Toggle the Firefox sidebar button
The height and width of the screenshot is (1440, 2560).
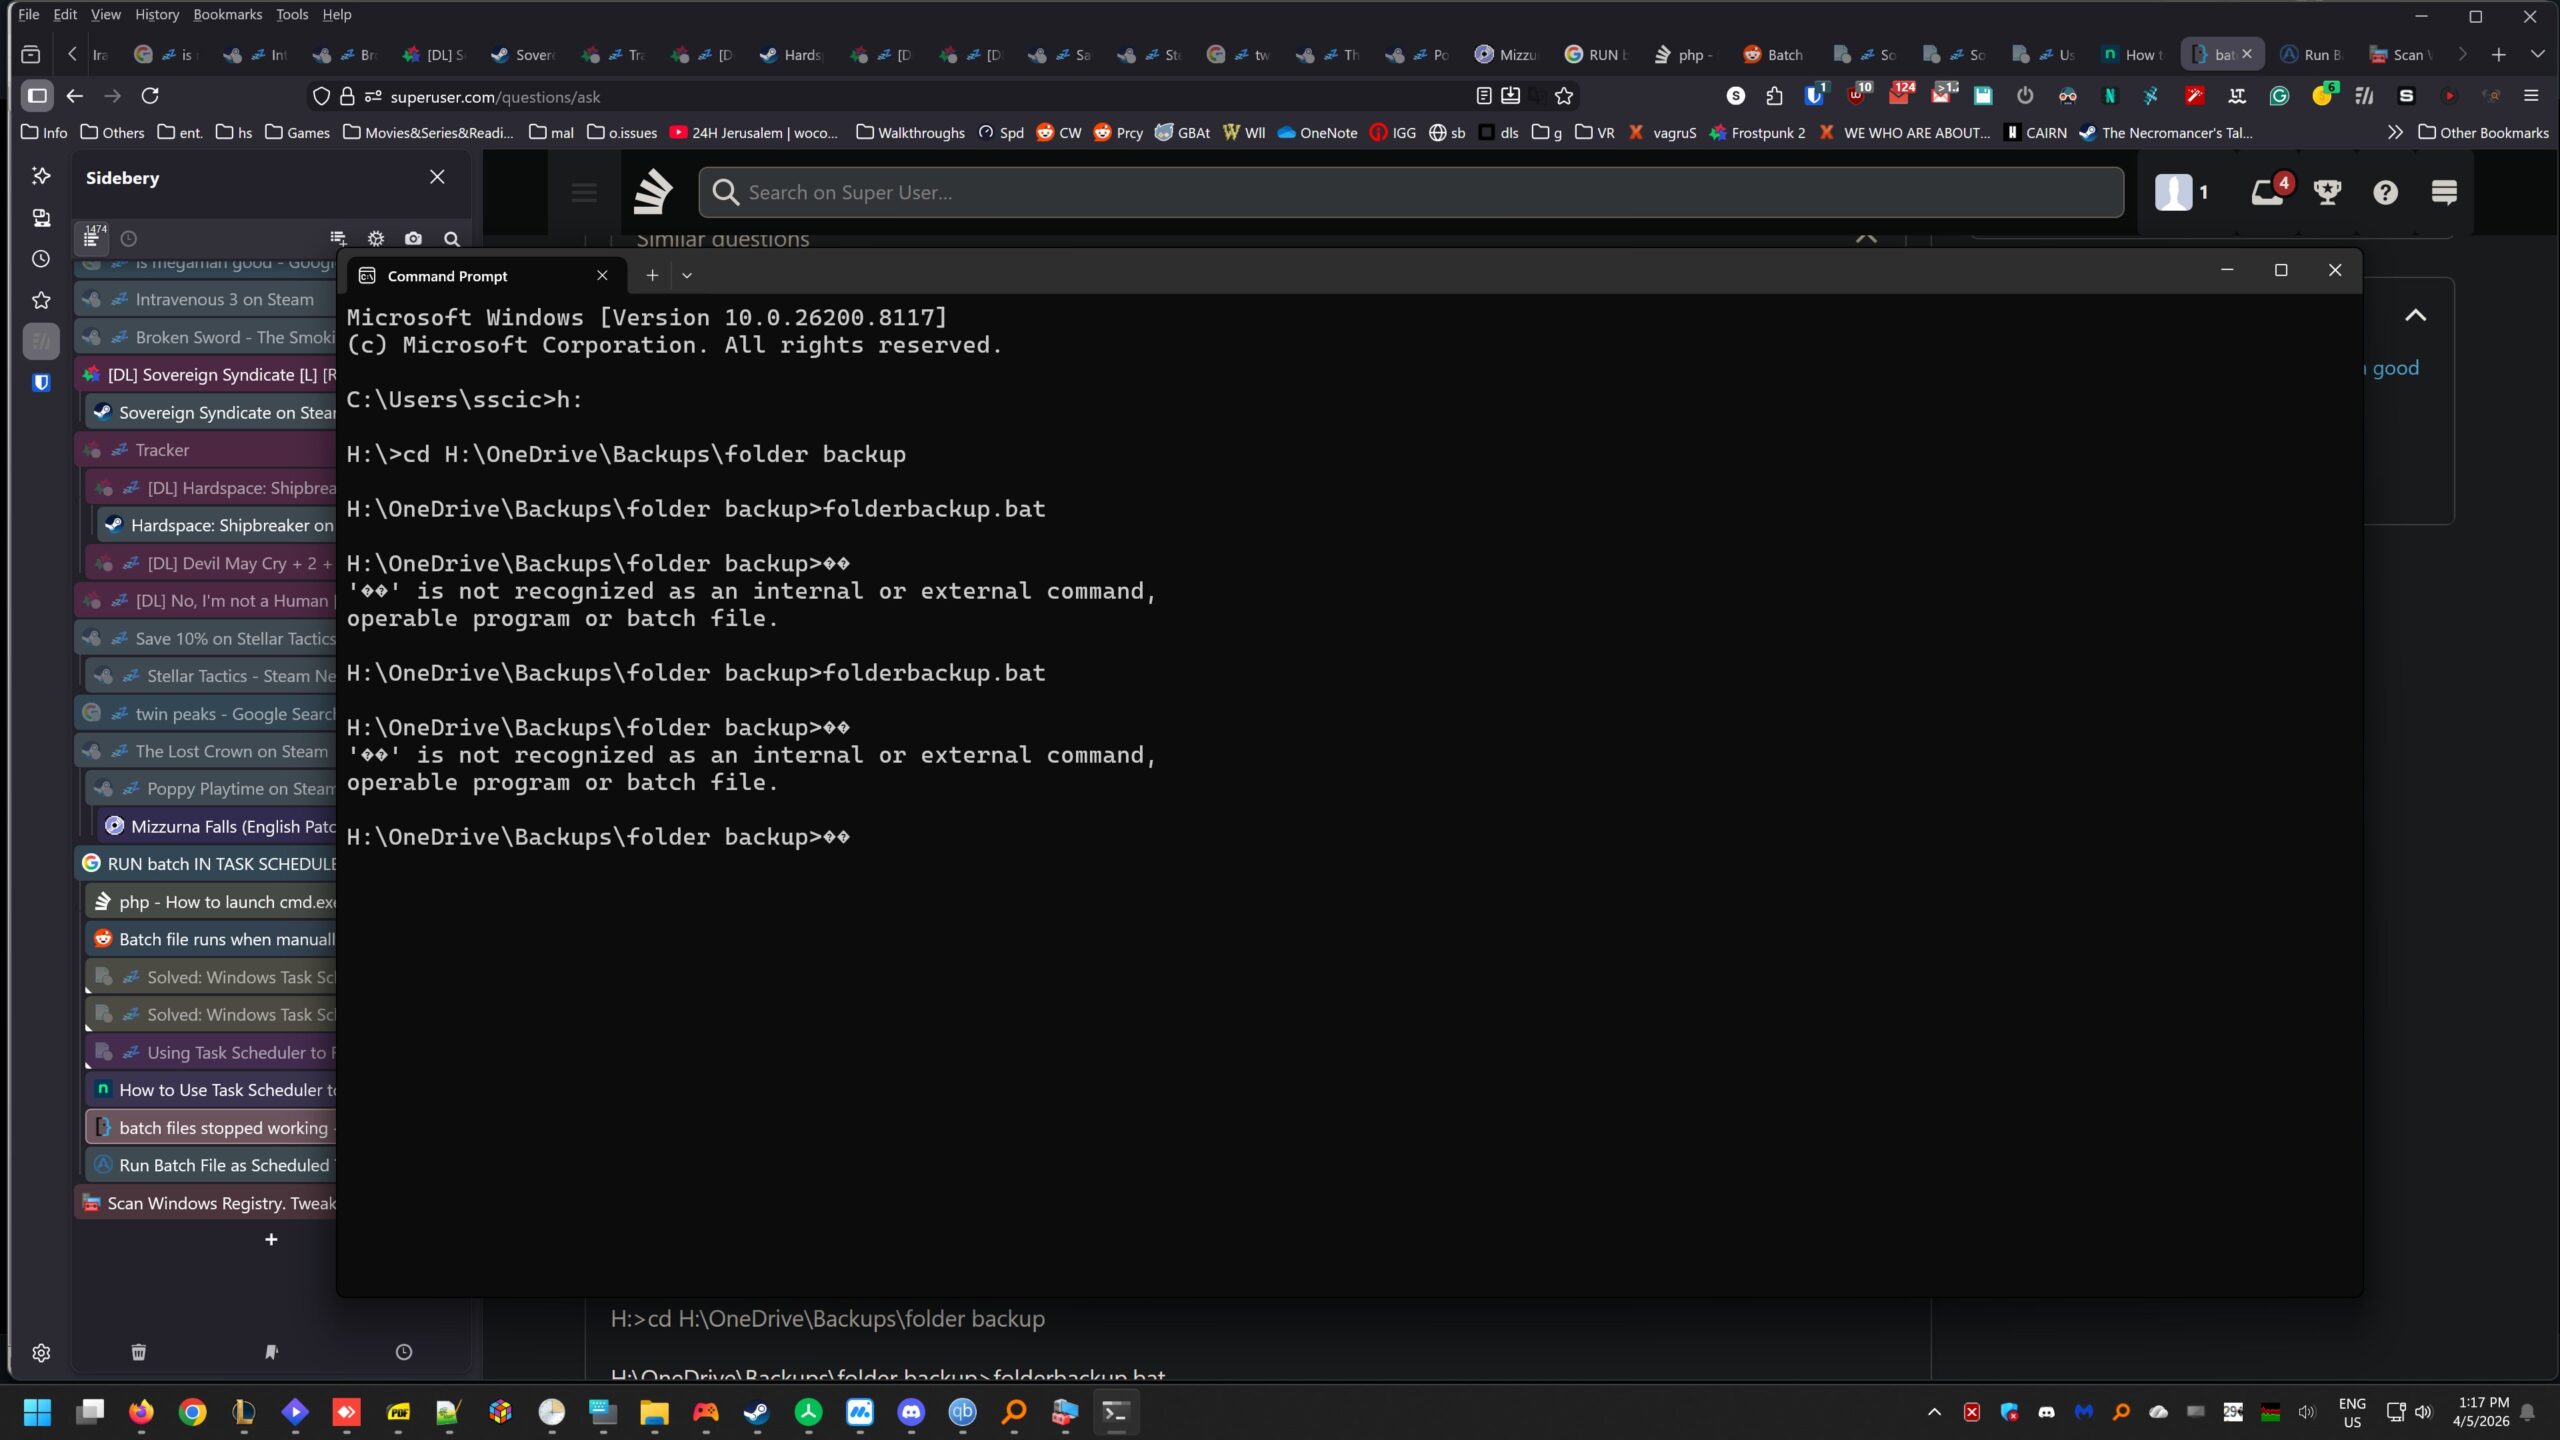(37, 96)
